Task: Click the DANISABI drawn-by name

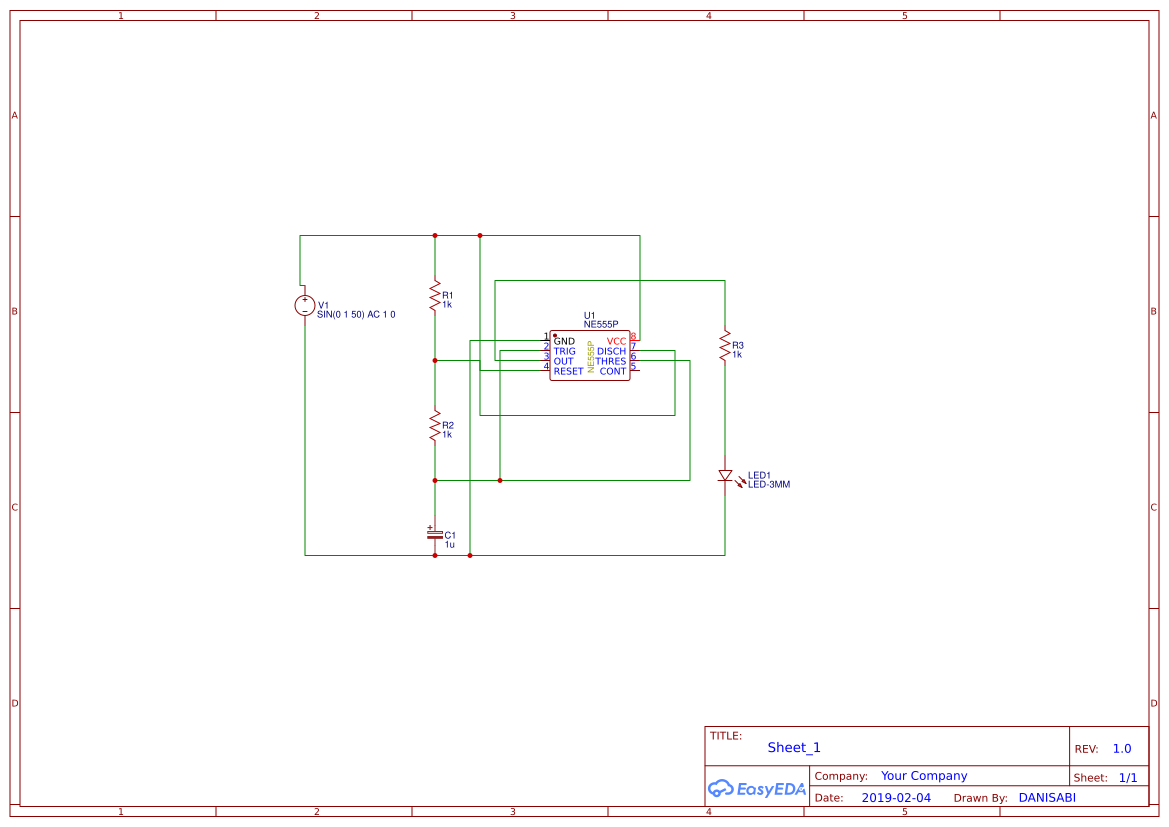Action: click(x=1047, y=798)
